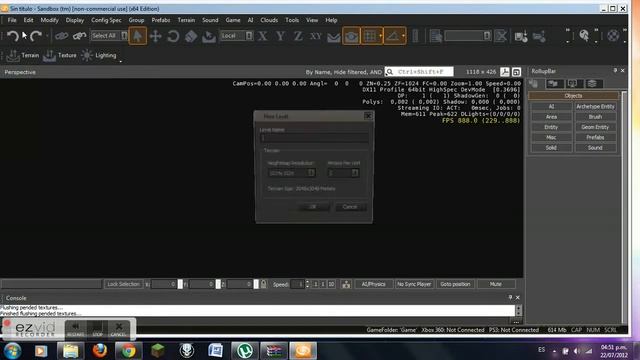Open the Meters Per Unit dropdown
Viewport: 640px width, 360px height.
click(x=344, y=173)
